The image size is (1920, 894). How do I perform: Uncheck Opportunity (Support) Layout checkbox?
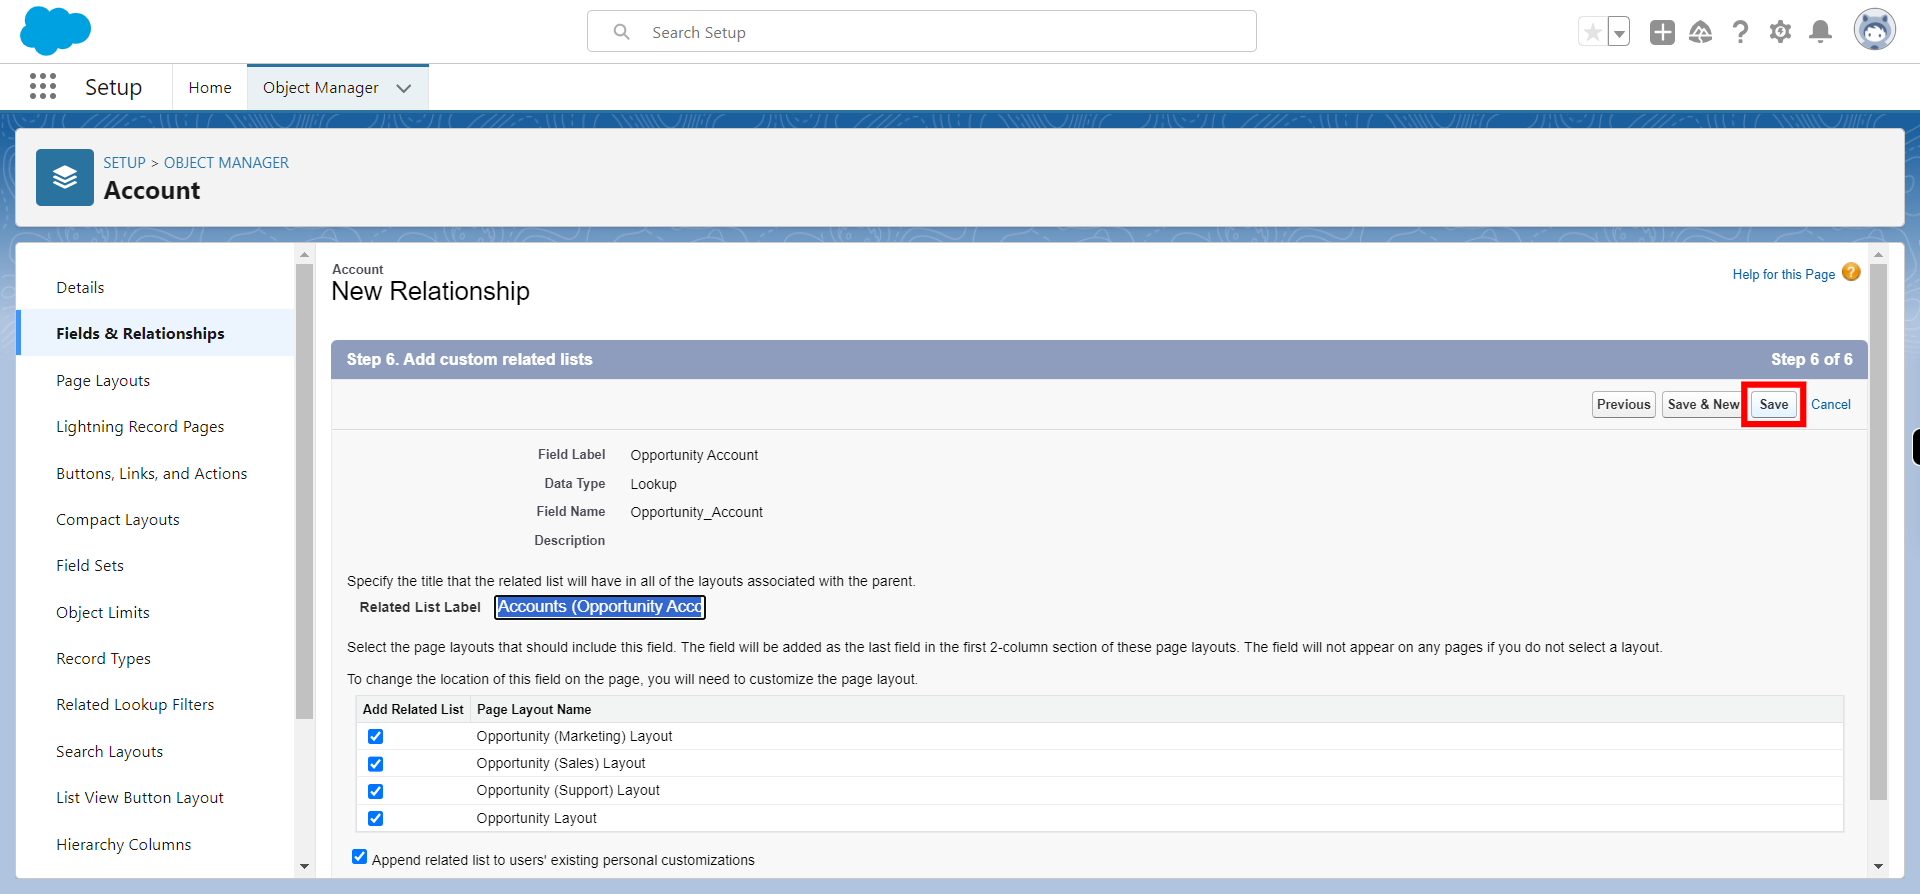tap(375, 791)
